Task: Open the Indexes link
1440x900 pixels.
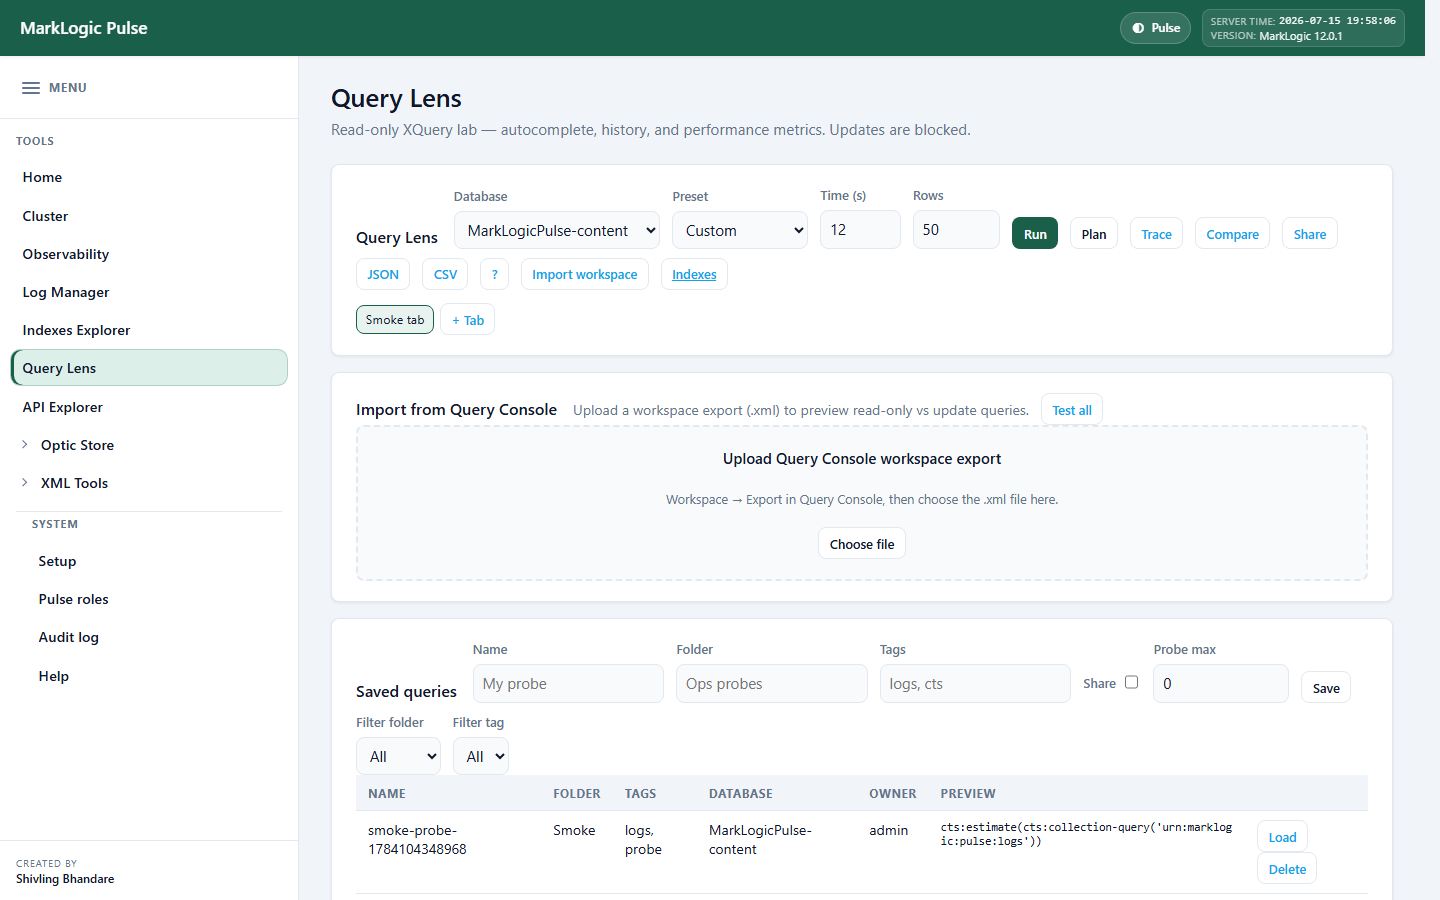Action: (x=694, y=274)
